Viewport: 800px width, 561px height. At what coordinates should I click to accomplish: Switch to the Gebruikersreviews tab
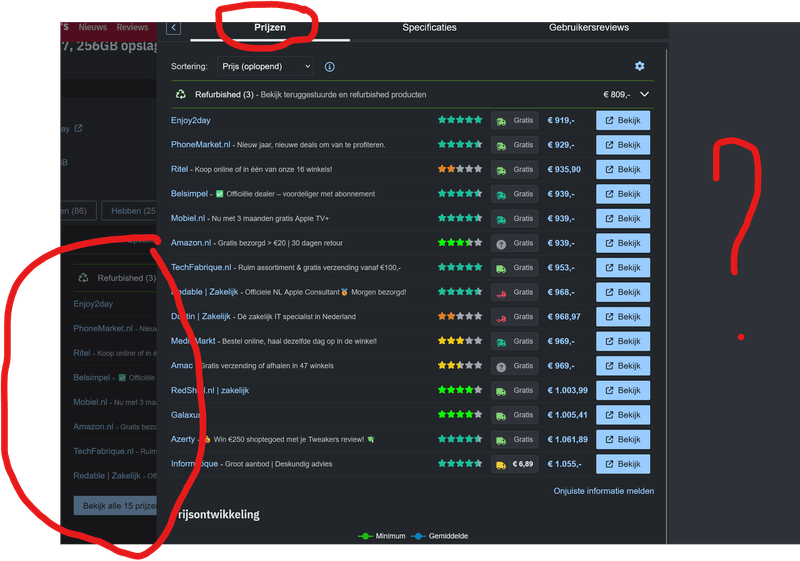click(x=589, y=28)
